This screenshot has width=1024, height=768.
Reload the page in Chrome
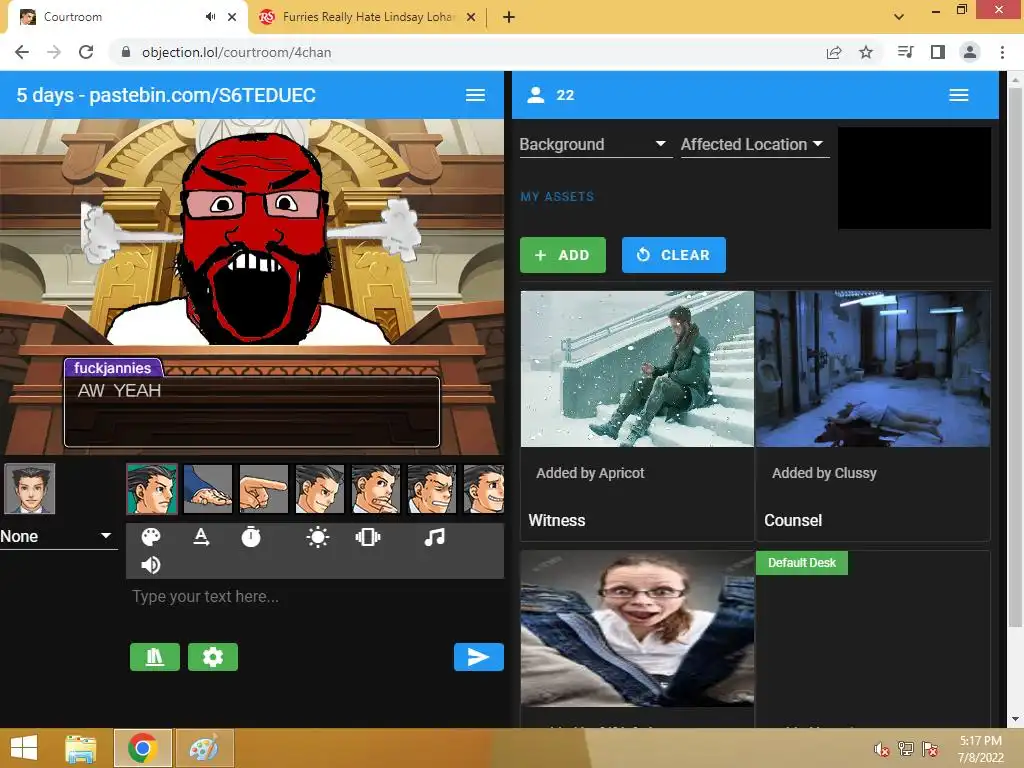[86, 52]
